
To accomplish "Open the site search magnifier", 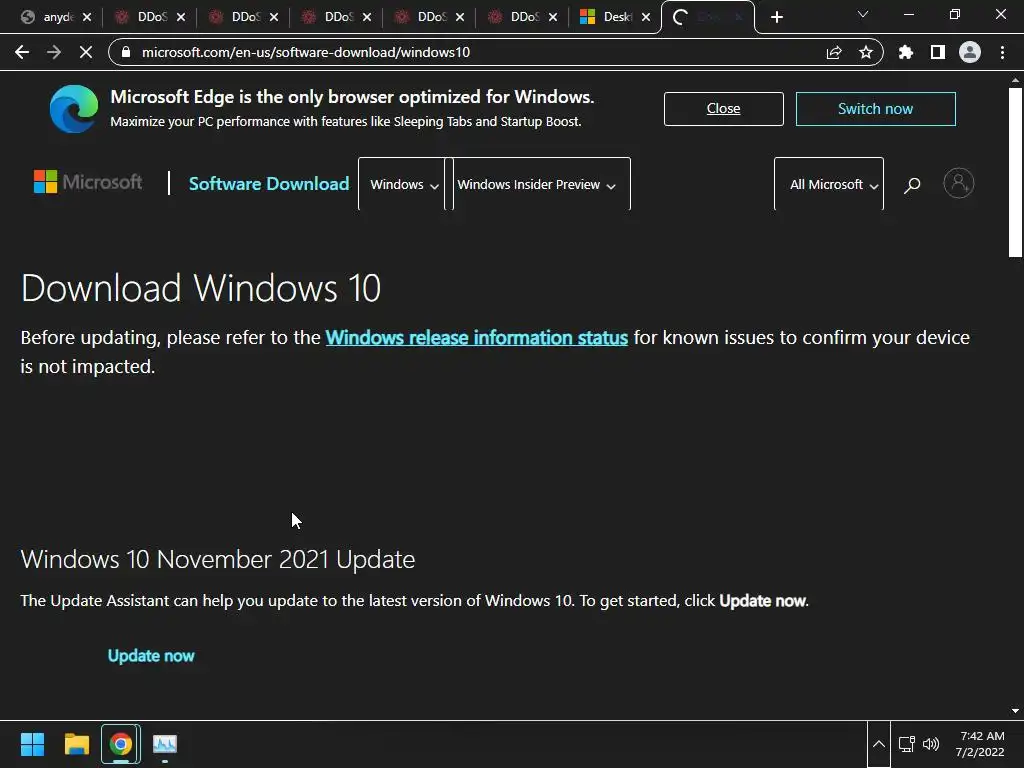I will coord(912,185).
